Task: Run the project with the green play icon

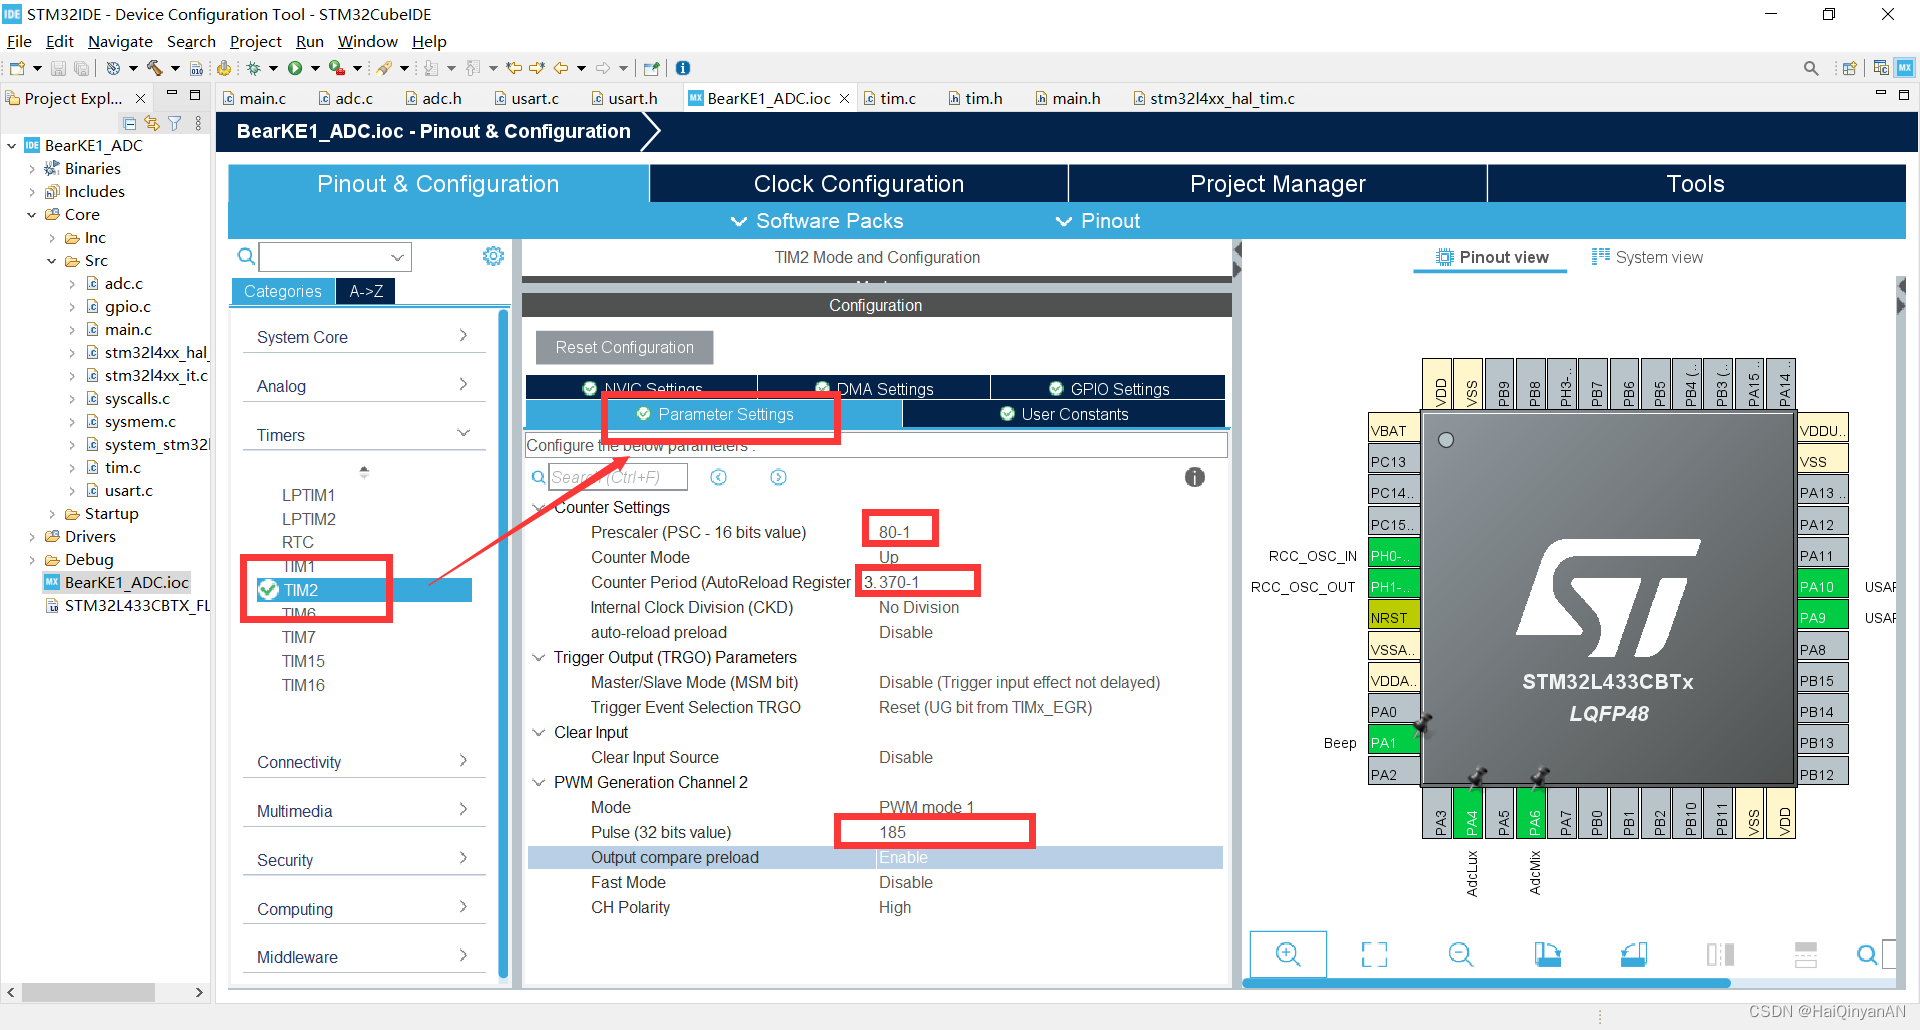Action: click(x=295, y=68)
